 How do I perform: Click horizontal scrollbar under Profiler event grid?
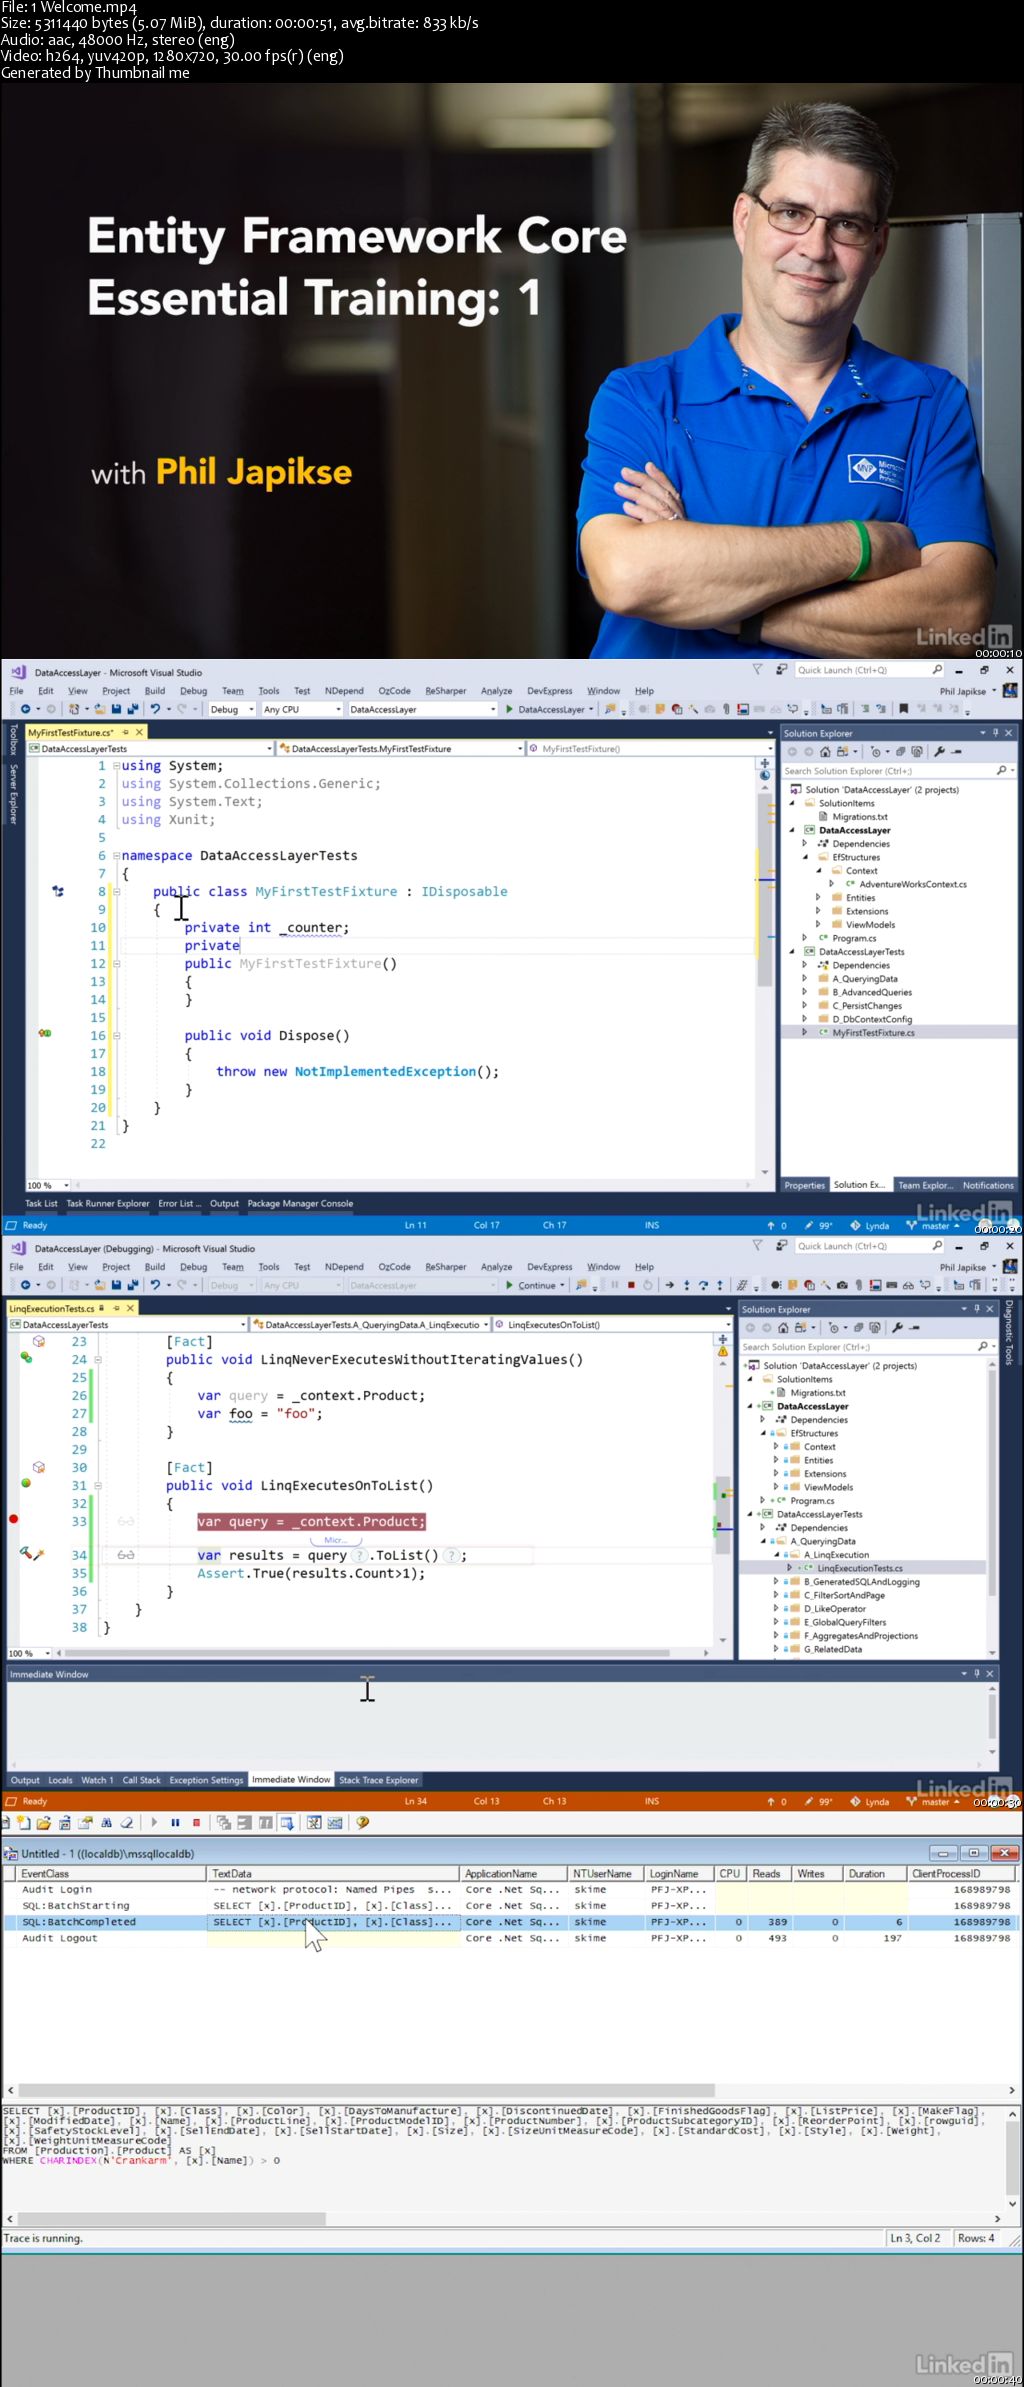[x=366, y=2090]
